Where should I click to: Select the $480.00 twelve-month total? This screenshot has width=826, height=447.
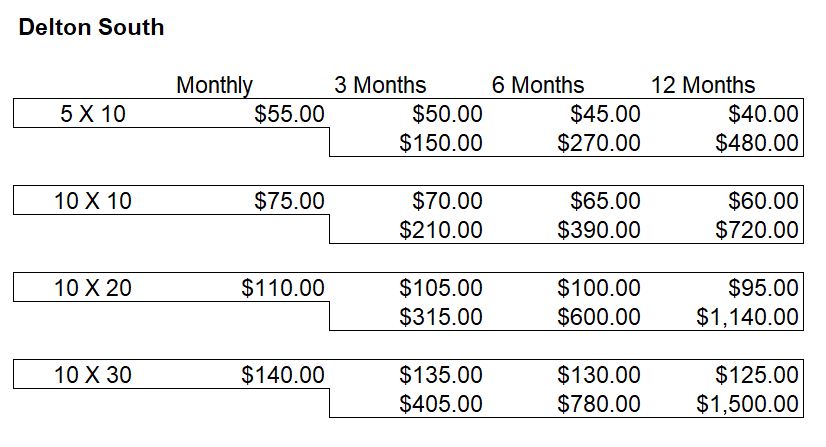tap(757, 143)
